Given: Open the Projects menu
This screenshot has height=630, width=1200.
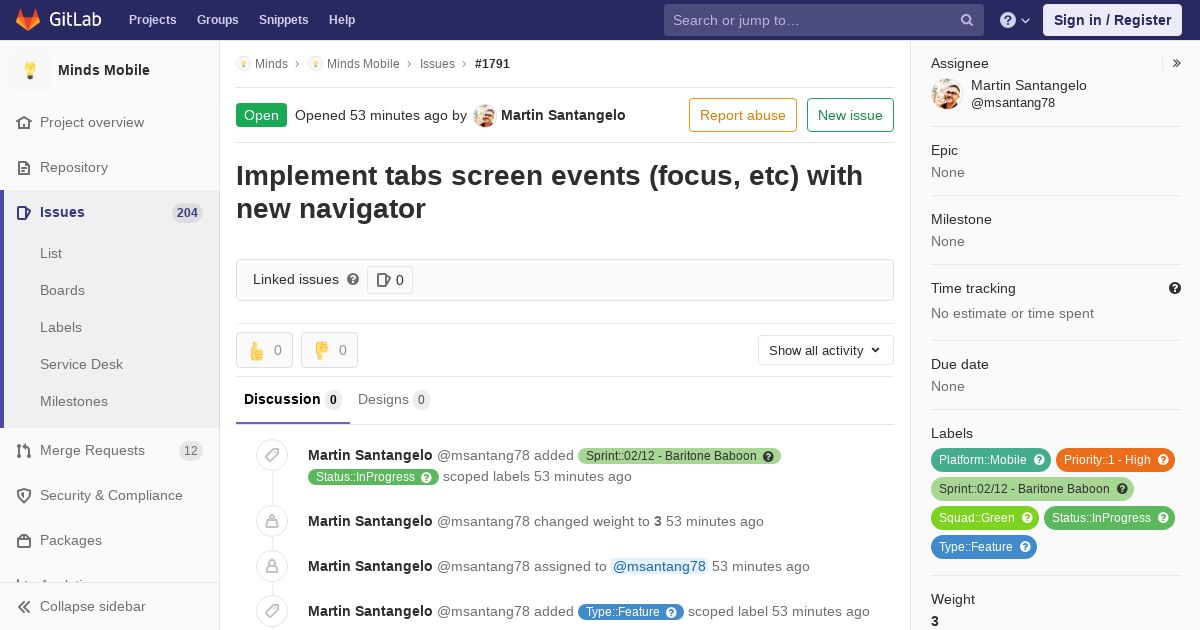Looking at the screenshot, I should click(x=153, y=20).
